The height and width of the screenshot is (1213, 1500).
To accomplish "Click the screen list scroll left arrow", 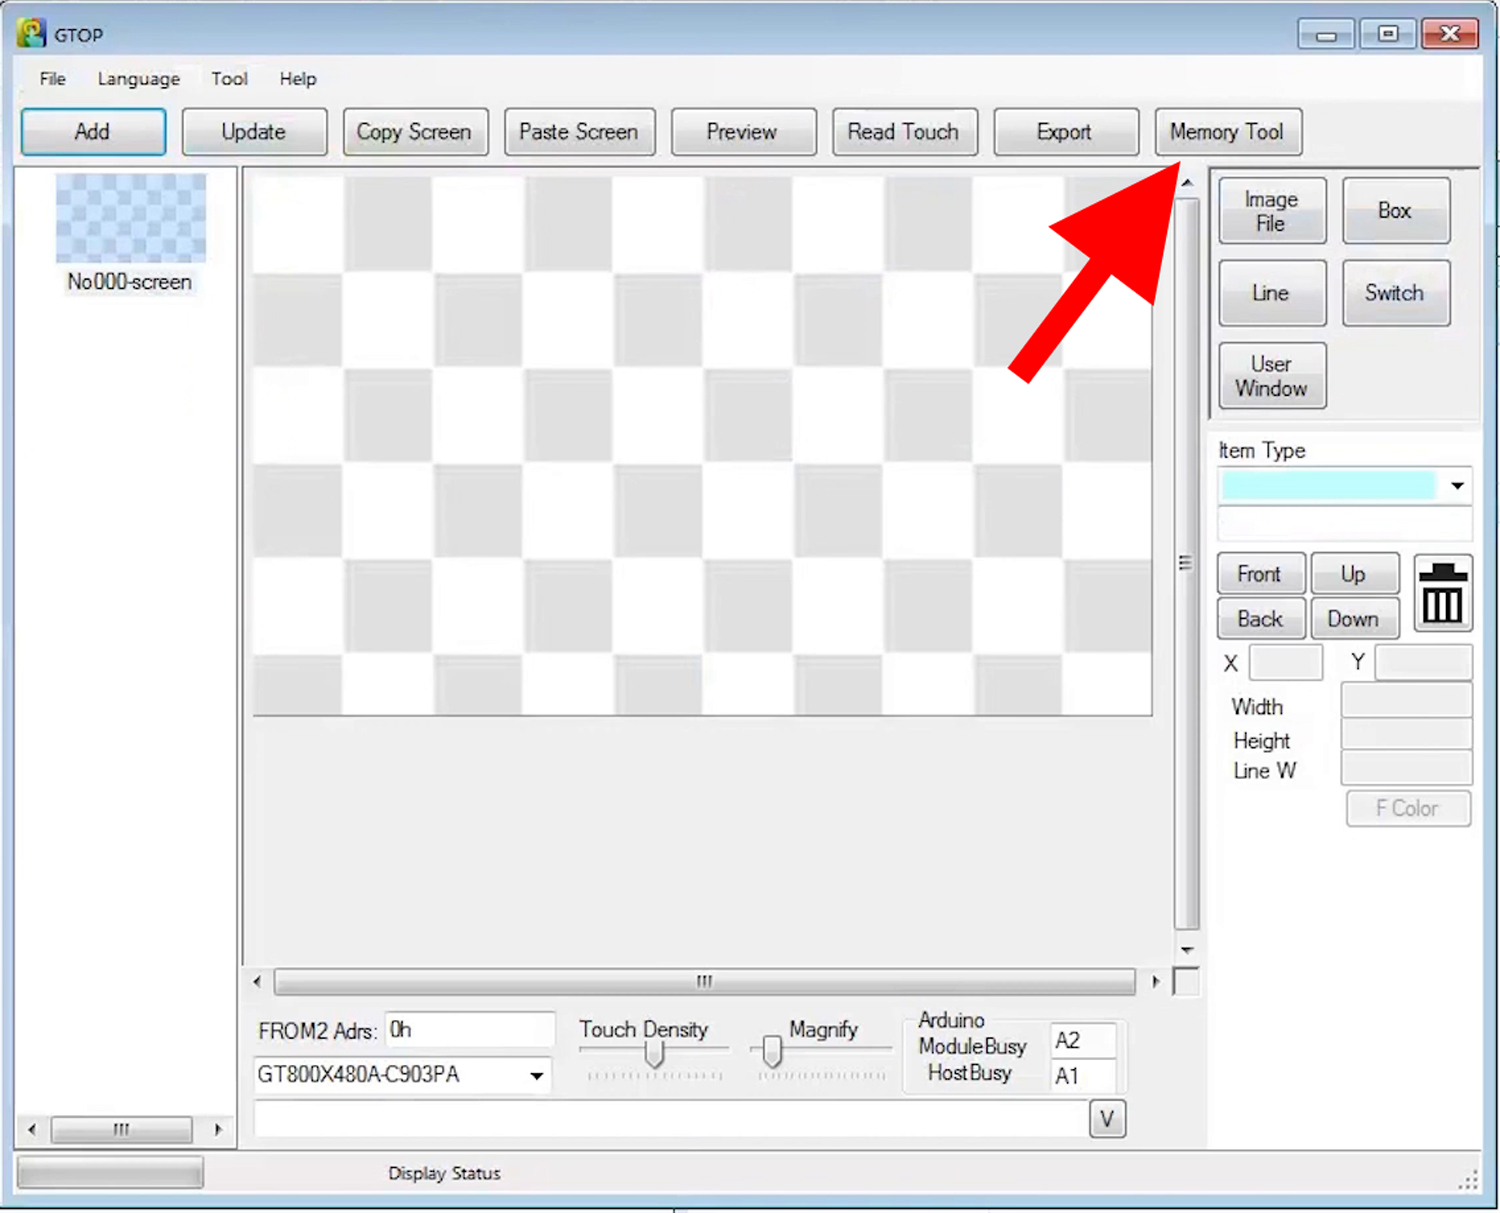I will click(x=32, y=1130).
